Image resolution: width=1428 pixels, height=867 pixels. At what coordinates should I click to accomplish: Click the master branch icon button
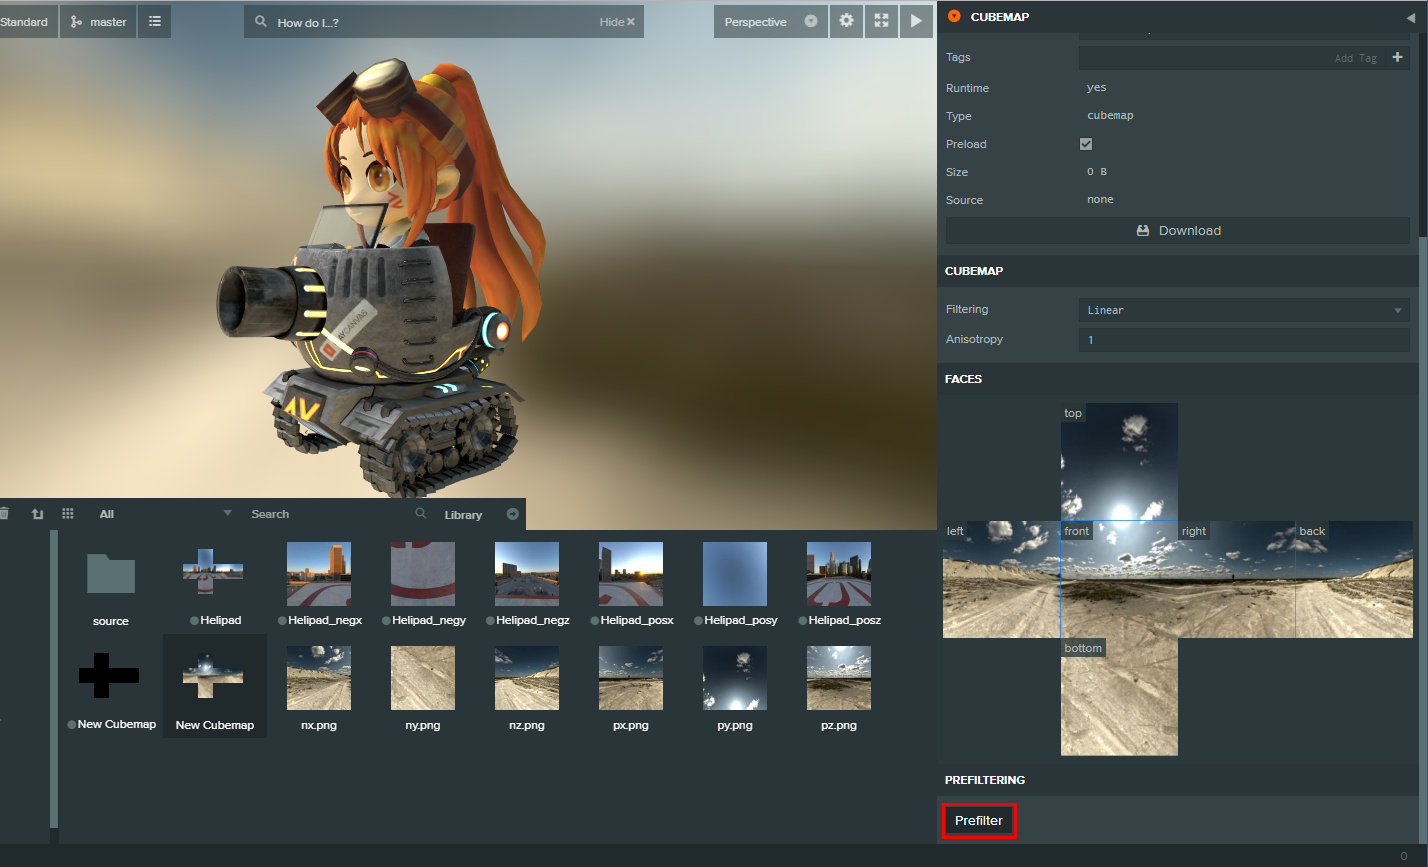click(x=98, y=22)
